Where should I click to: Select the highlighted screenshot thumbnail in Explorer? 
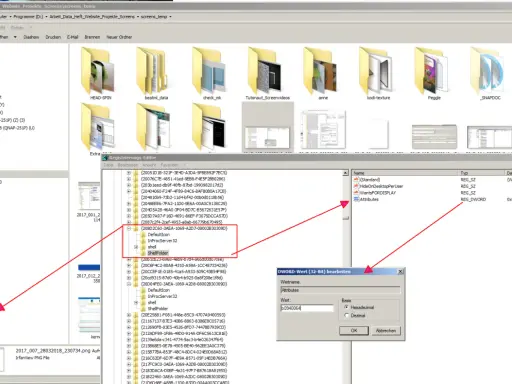[267, 127]
